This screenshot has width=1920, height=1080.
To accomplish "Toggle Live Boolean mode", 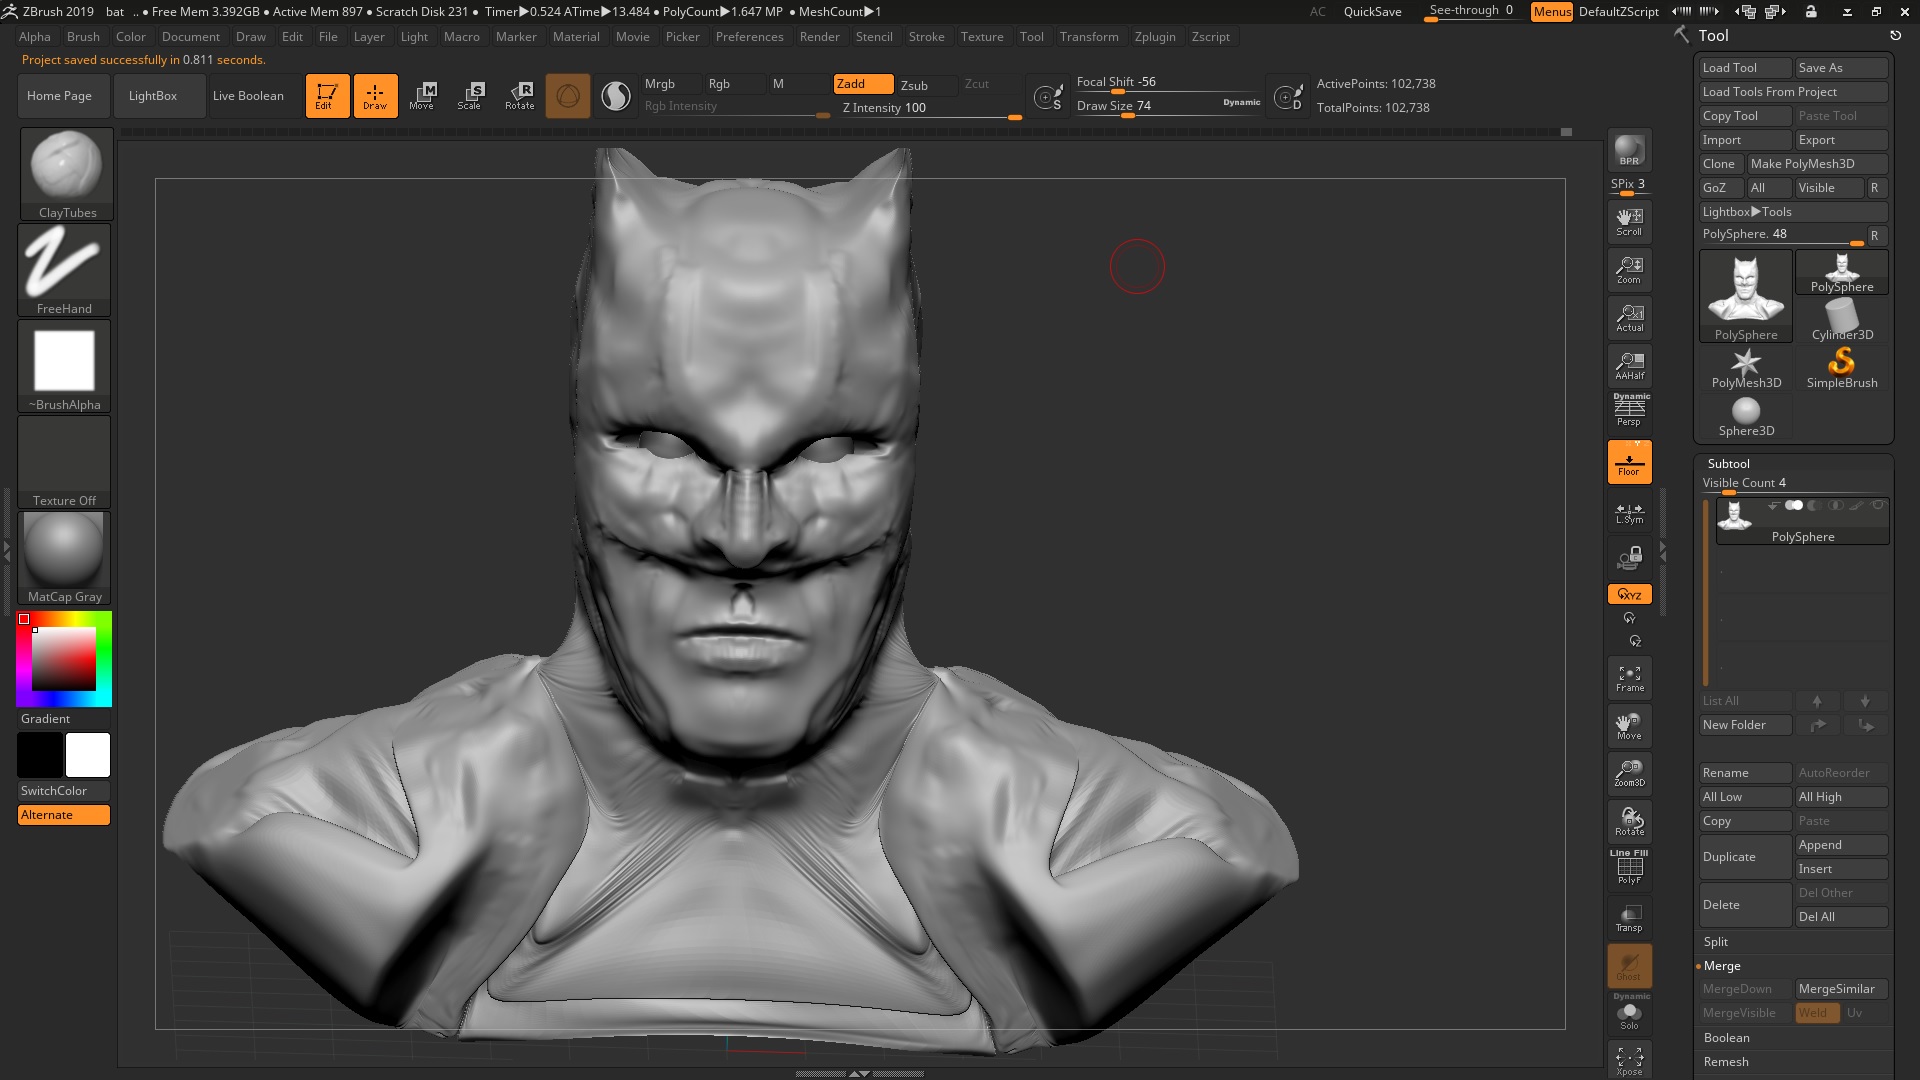I will point(248,96).
